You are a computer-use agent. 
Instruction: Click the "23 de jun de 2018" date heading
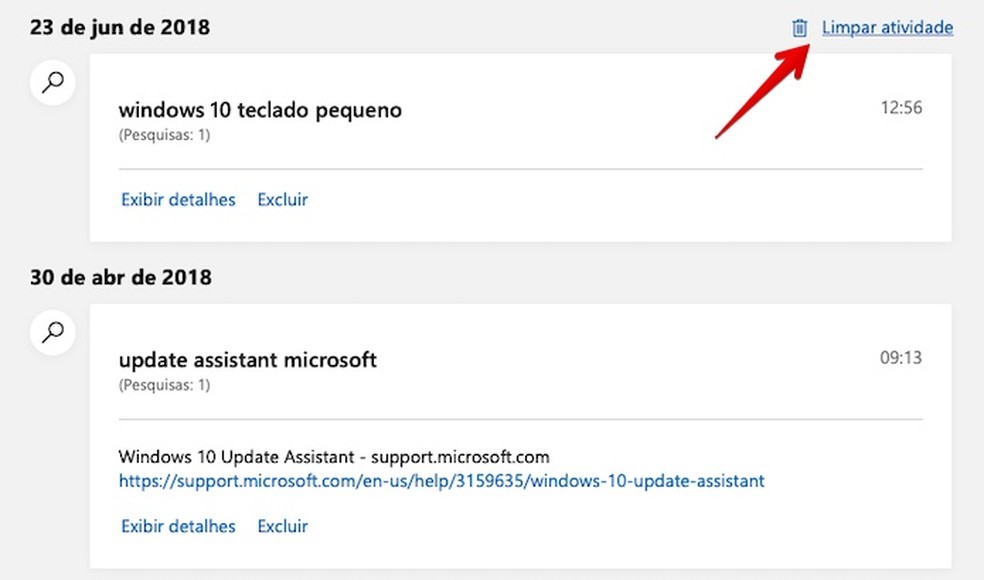[x=120, y=27]
